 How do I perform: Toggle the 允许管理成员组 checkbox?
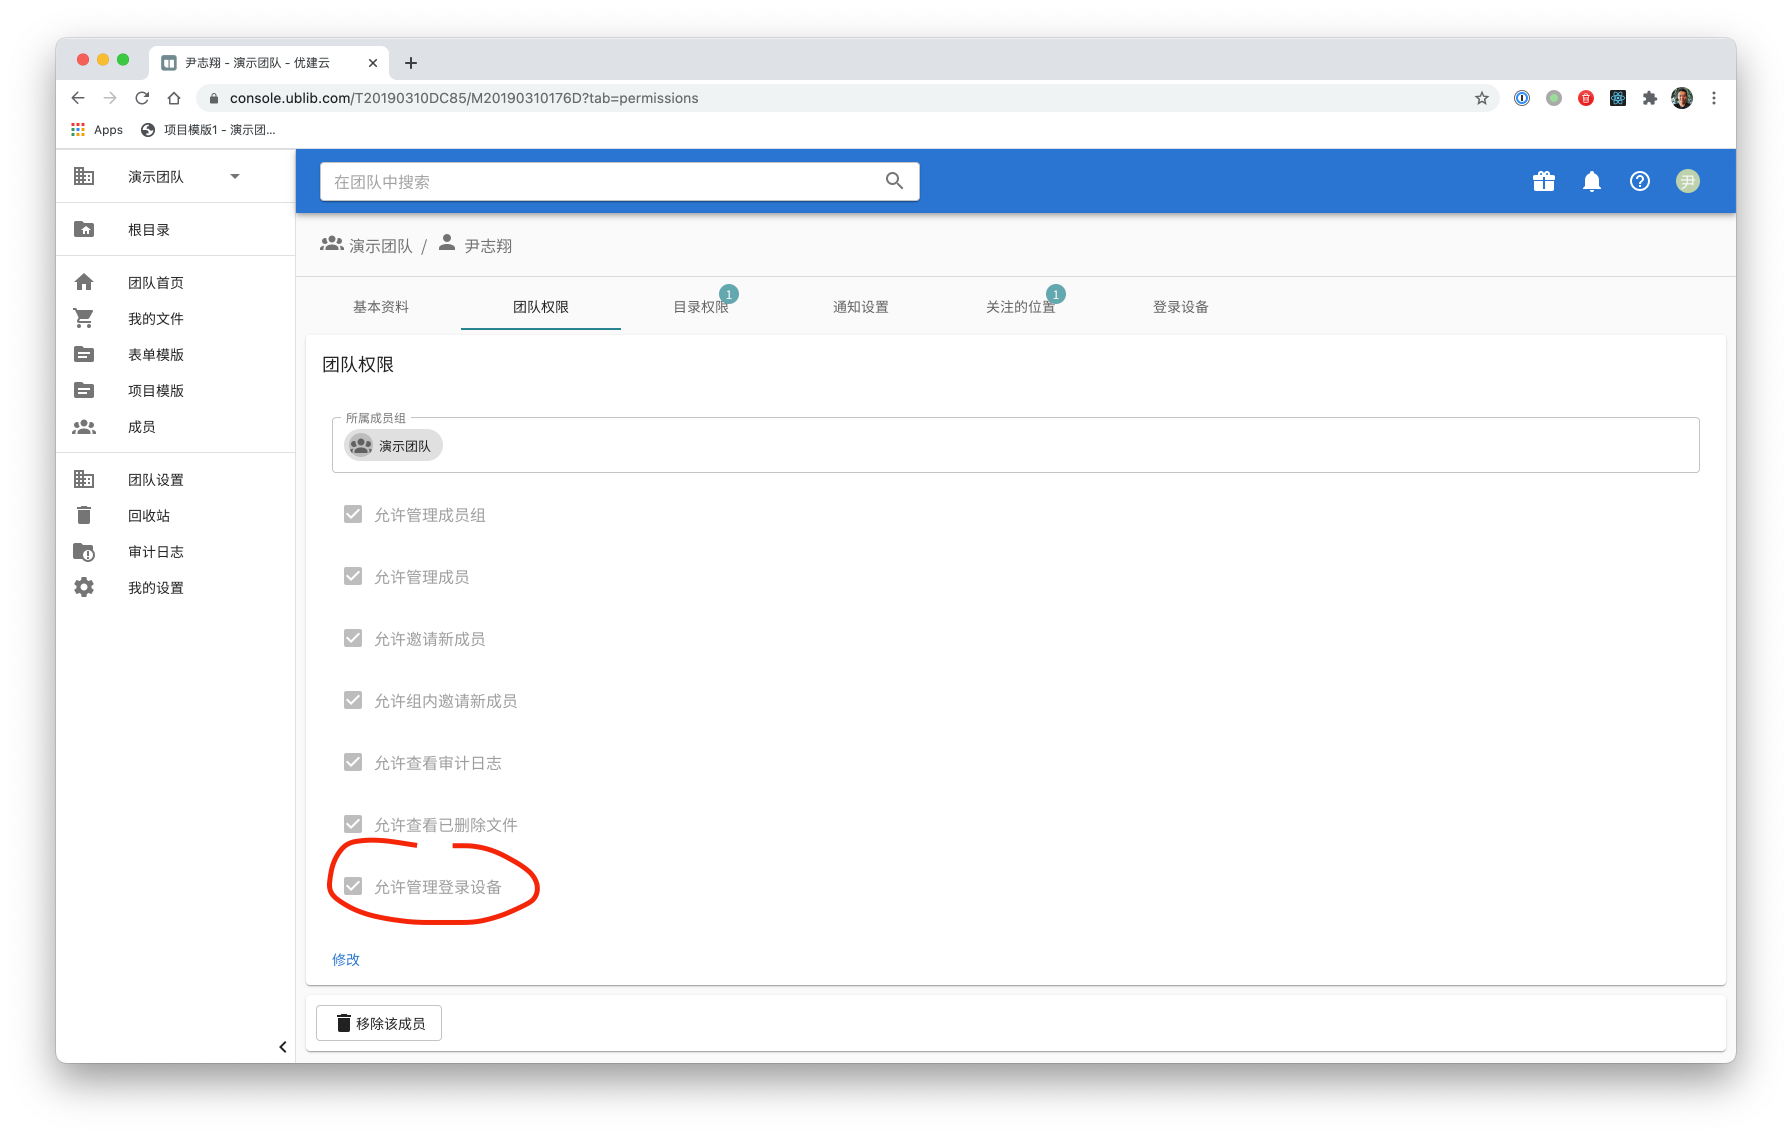[x=353, y=515]
